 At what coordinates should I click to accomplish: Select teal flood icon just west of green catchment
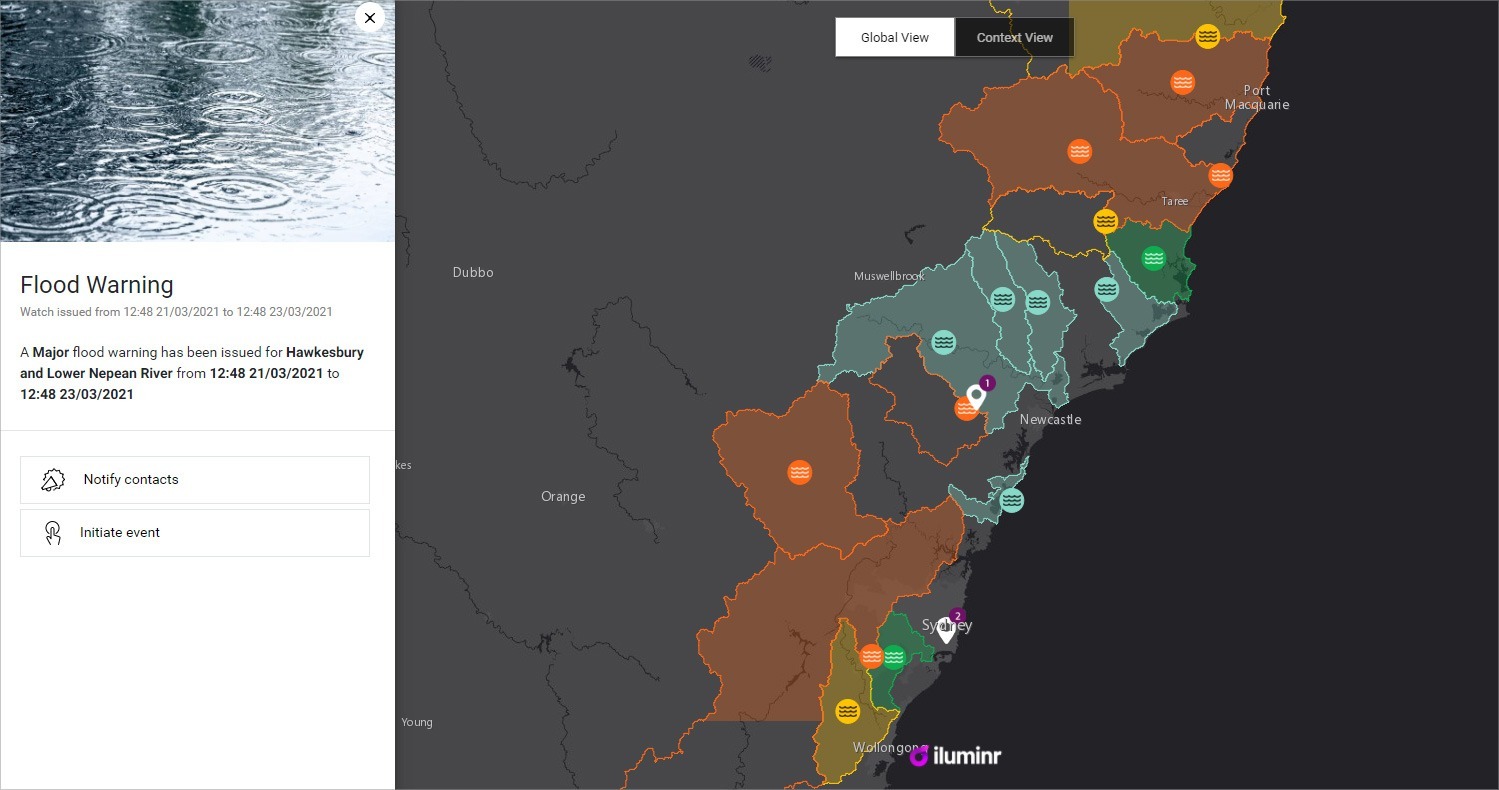point(1106,289)
